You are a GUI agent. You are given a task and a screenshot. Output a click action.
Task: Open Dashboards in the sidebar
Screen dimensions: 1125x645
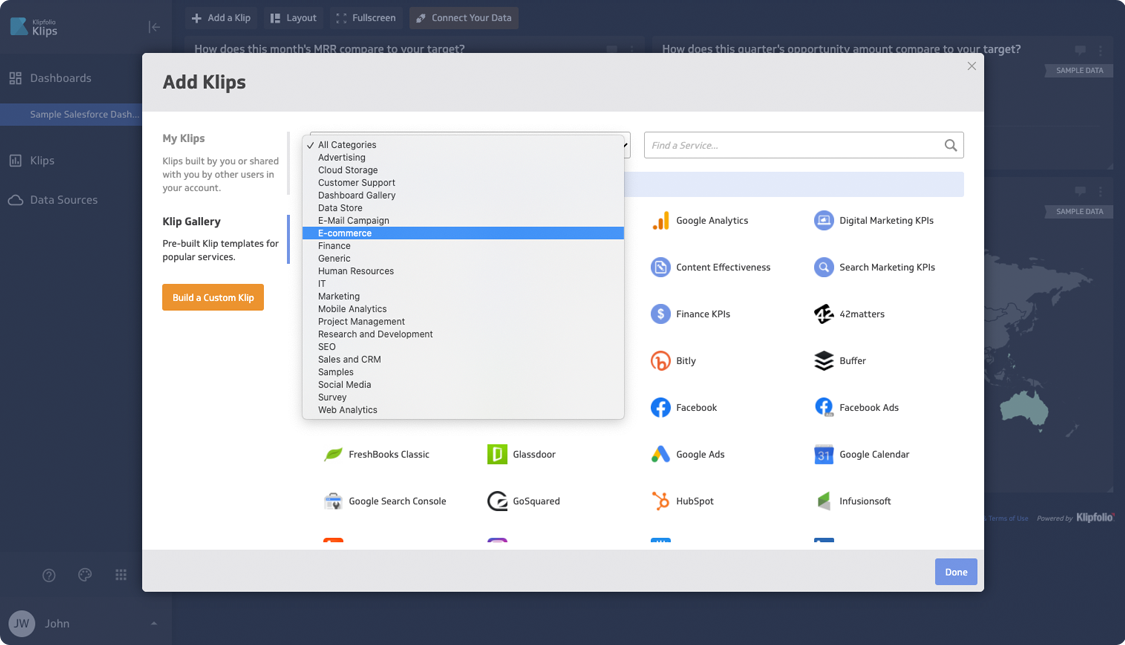[60, 78]
